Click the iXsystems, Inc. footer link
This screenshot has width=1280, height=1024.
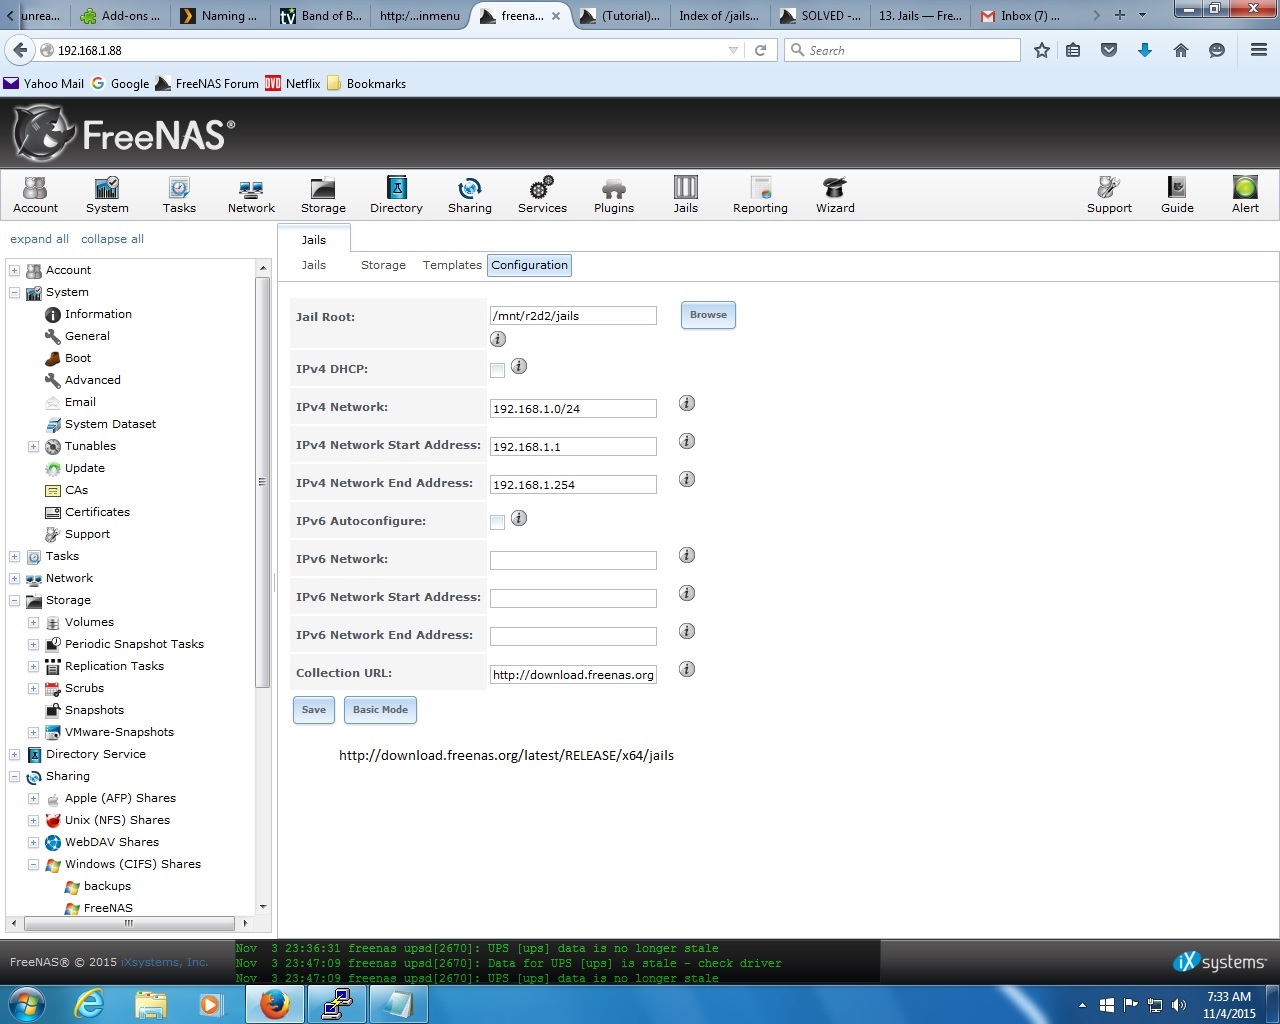tap(165, 962)
